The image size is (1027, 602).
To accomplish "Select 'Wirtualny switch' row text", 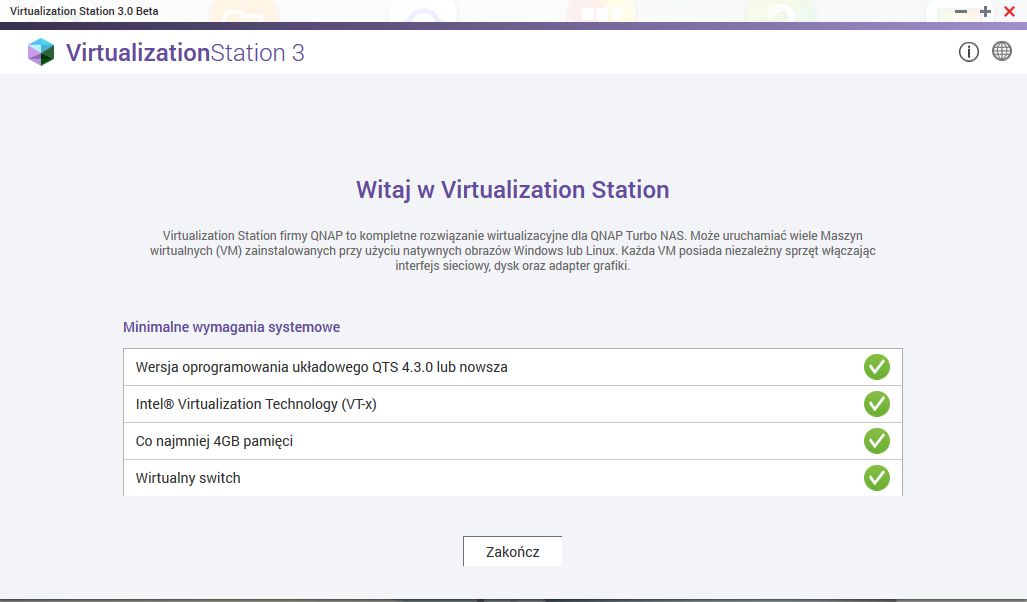I will 188,478.
